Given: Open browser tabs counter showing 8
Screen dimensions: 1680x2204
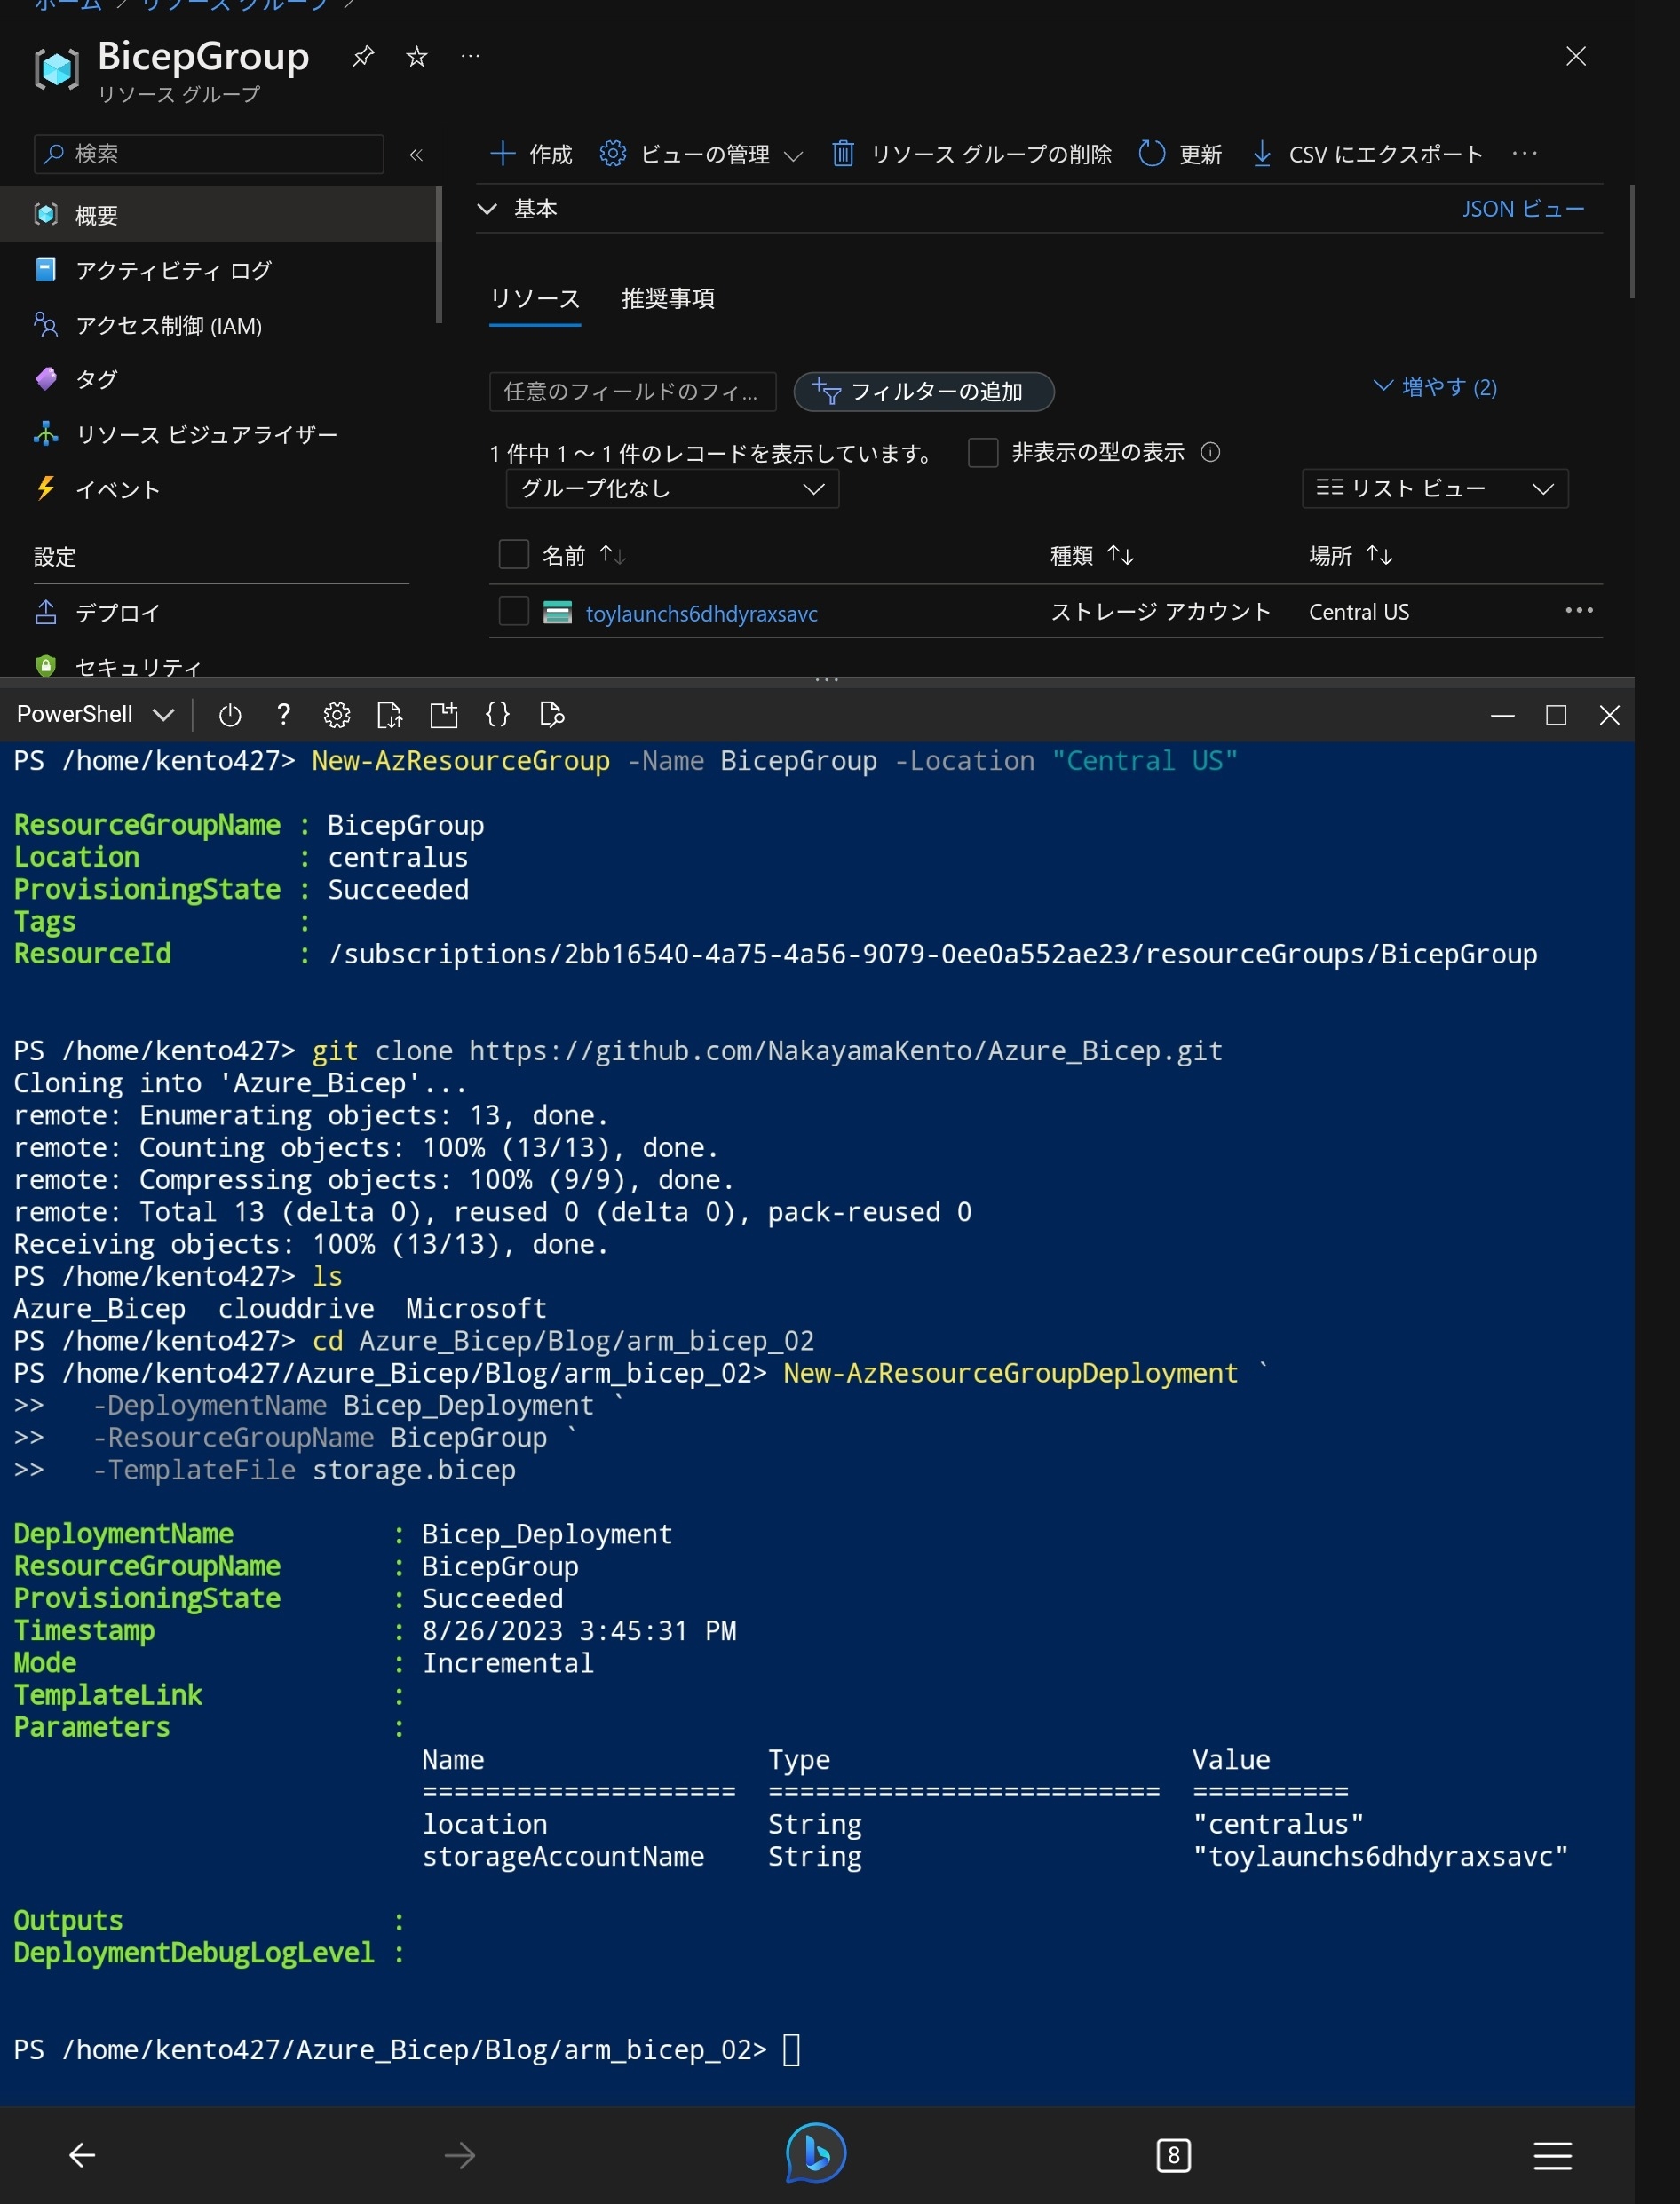Looking at the screenshot, I should coord(1173,2155).
